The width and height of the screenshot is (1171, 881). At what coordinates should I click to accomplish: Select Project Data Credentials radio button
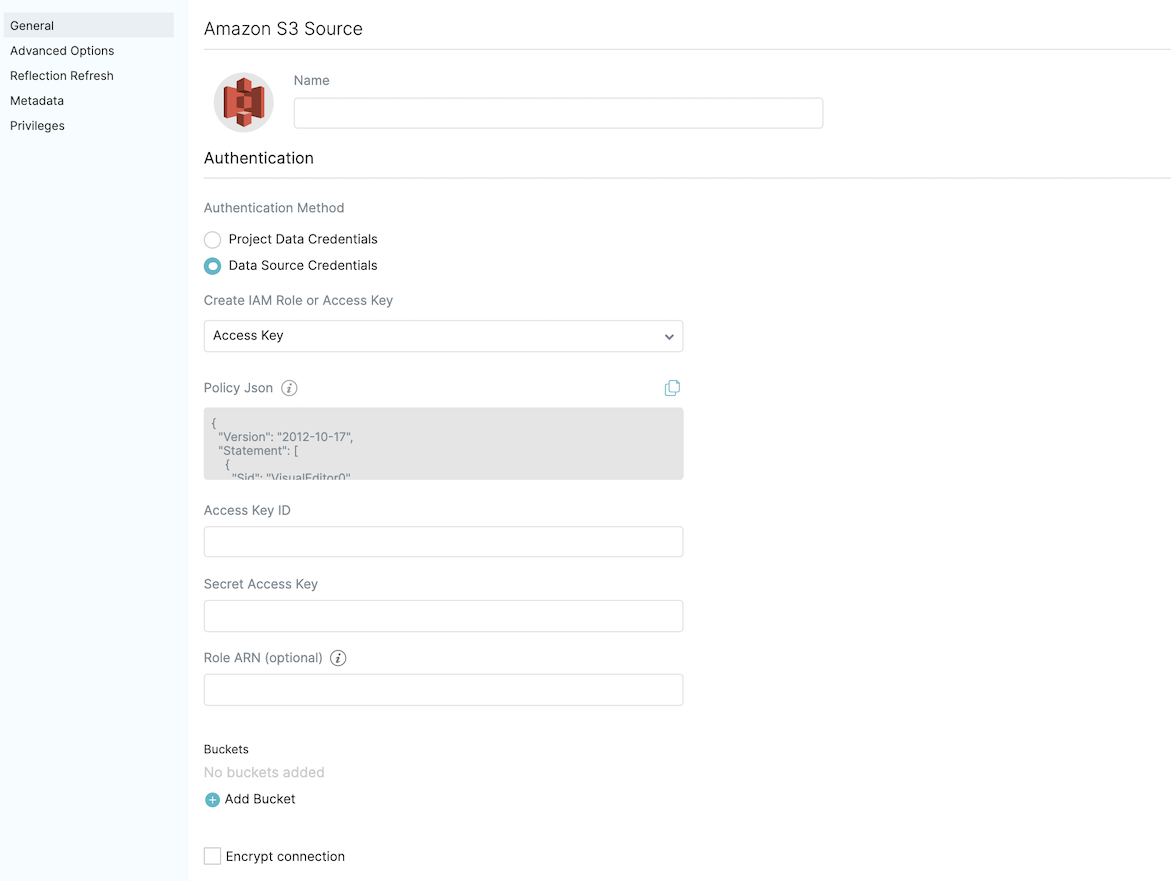(212, 240)
